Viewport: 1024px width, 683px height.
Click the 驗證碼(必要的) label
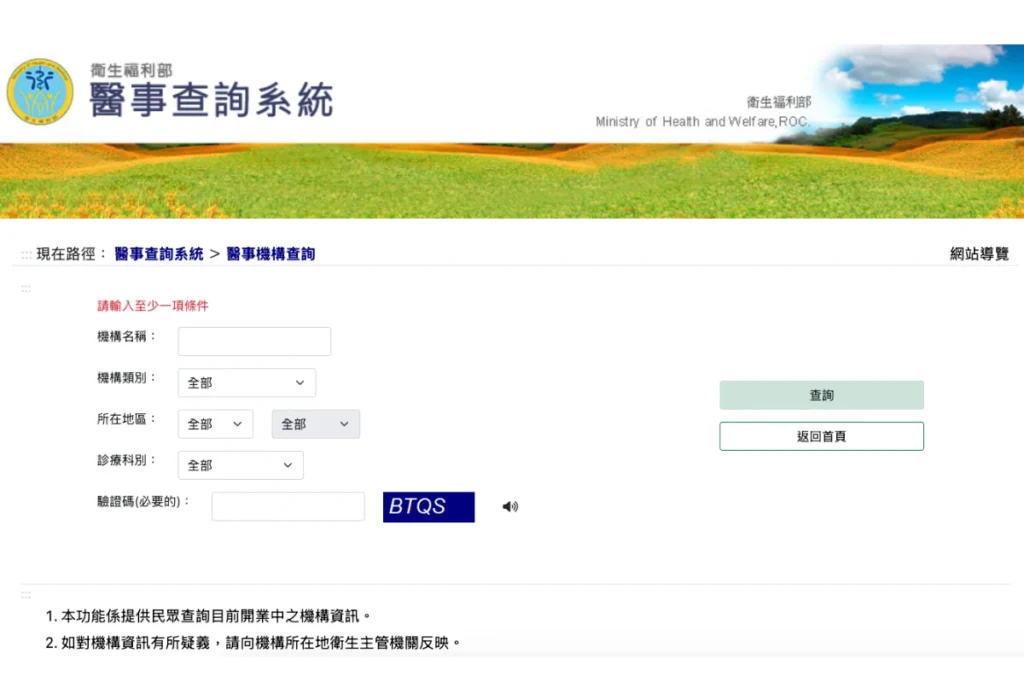point(143,501)
